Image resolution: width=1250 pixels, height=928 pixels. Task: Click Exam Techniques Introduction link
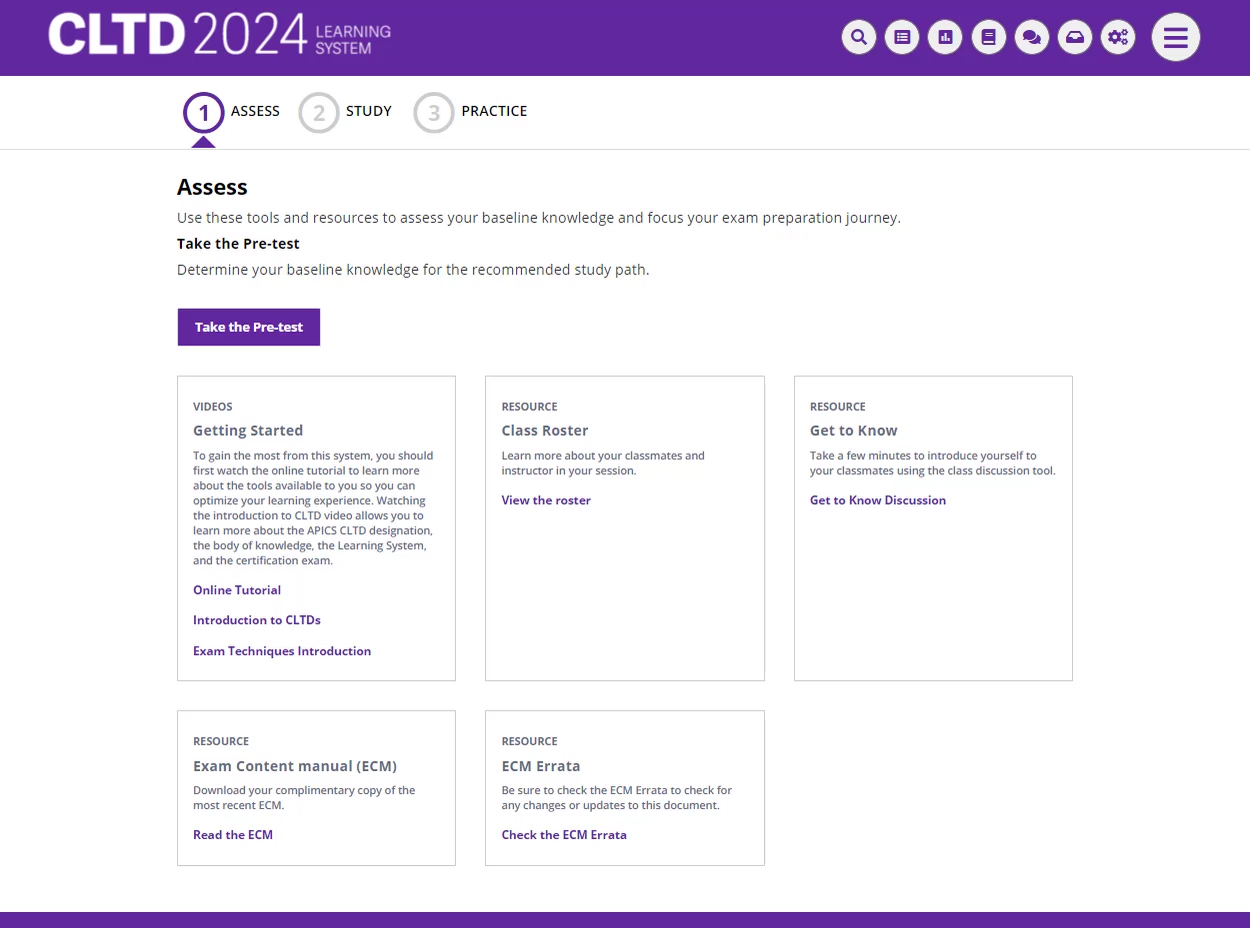click(x=282, y=651)
